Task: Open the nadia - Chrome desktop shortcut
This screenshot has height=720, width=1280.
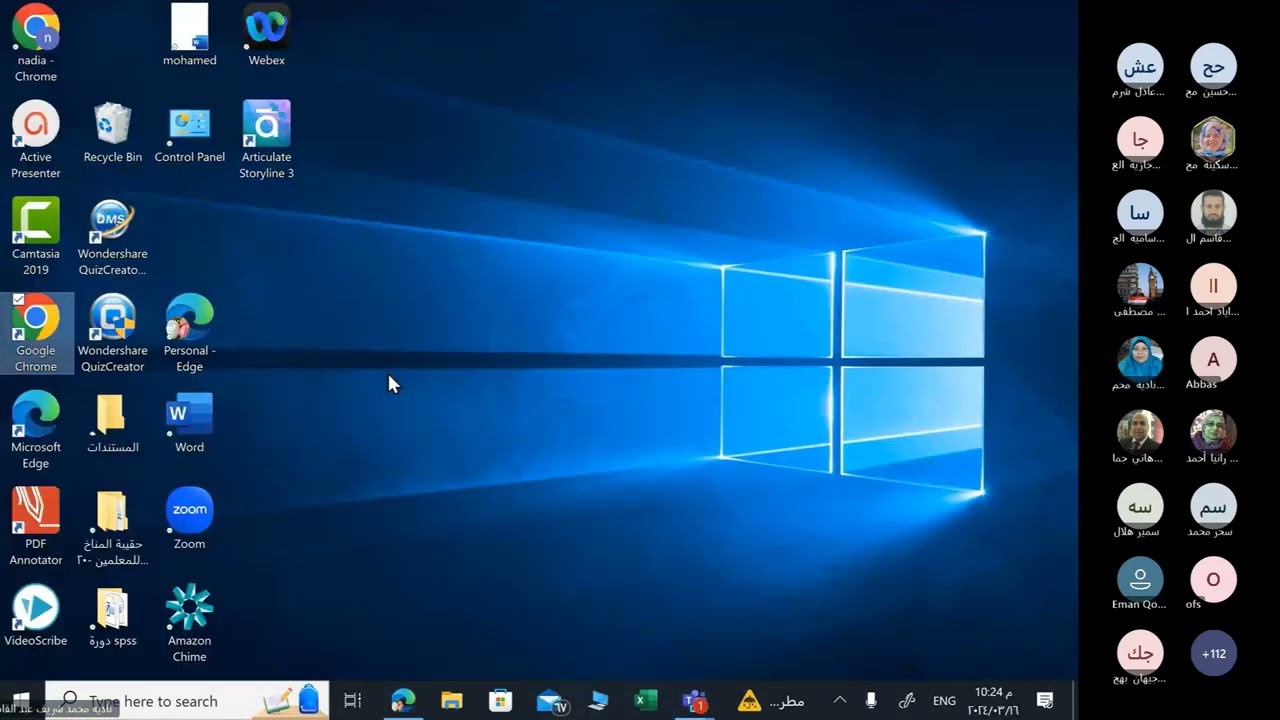Action: 36,43
